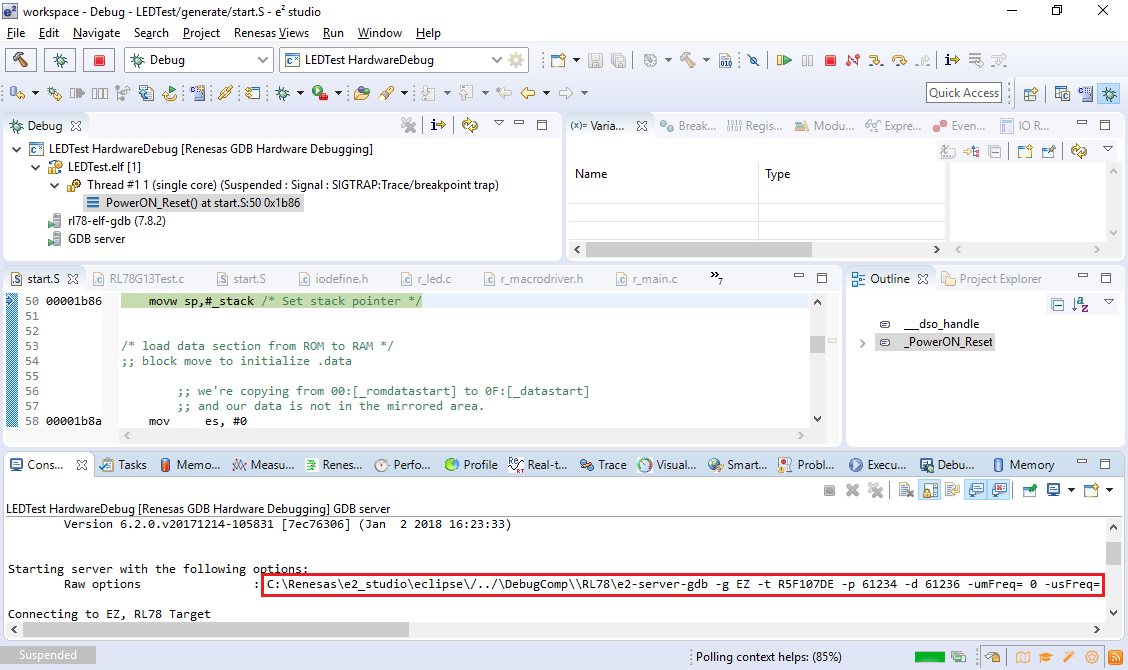Click the Debug bug launch button
This screenshot has height=670, width=1128.
(60, 60)
